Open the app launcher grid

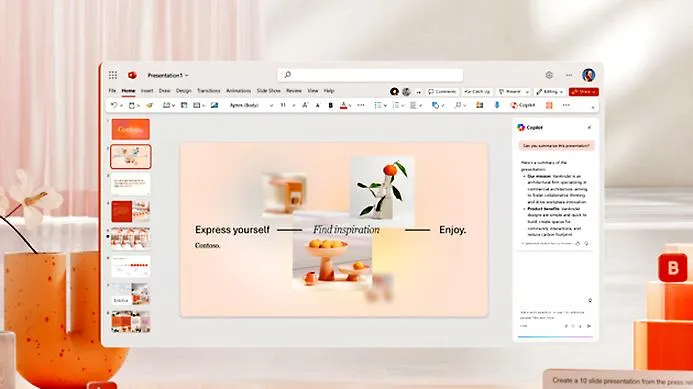pyautogui.click(x=113, y=75)
